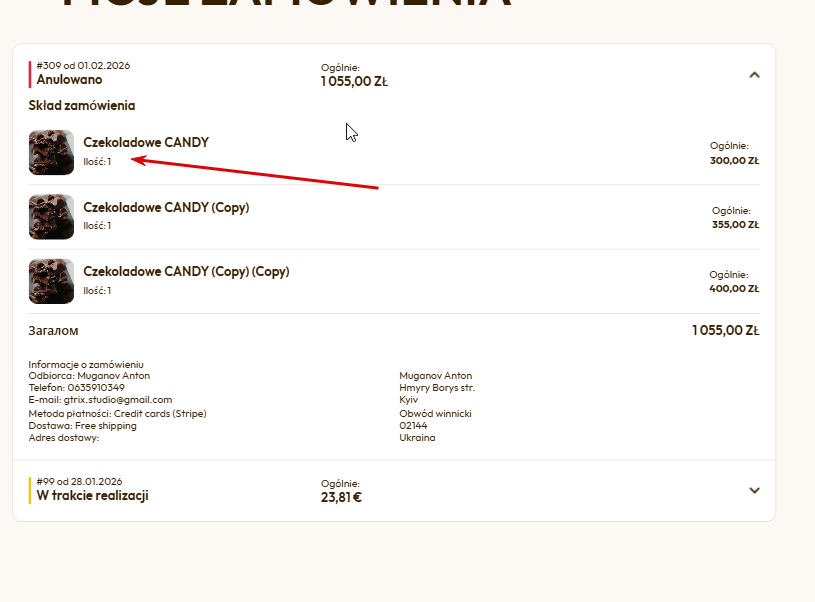Click the W trakcie realizacji status label

click(x=92, y=496)
